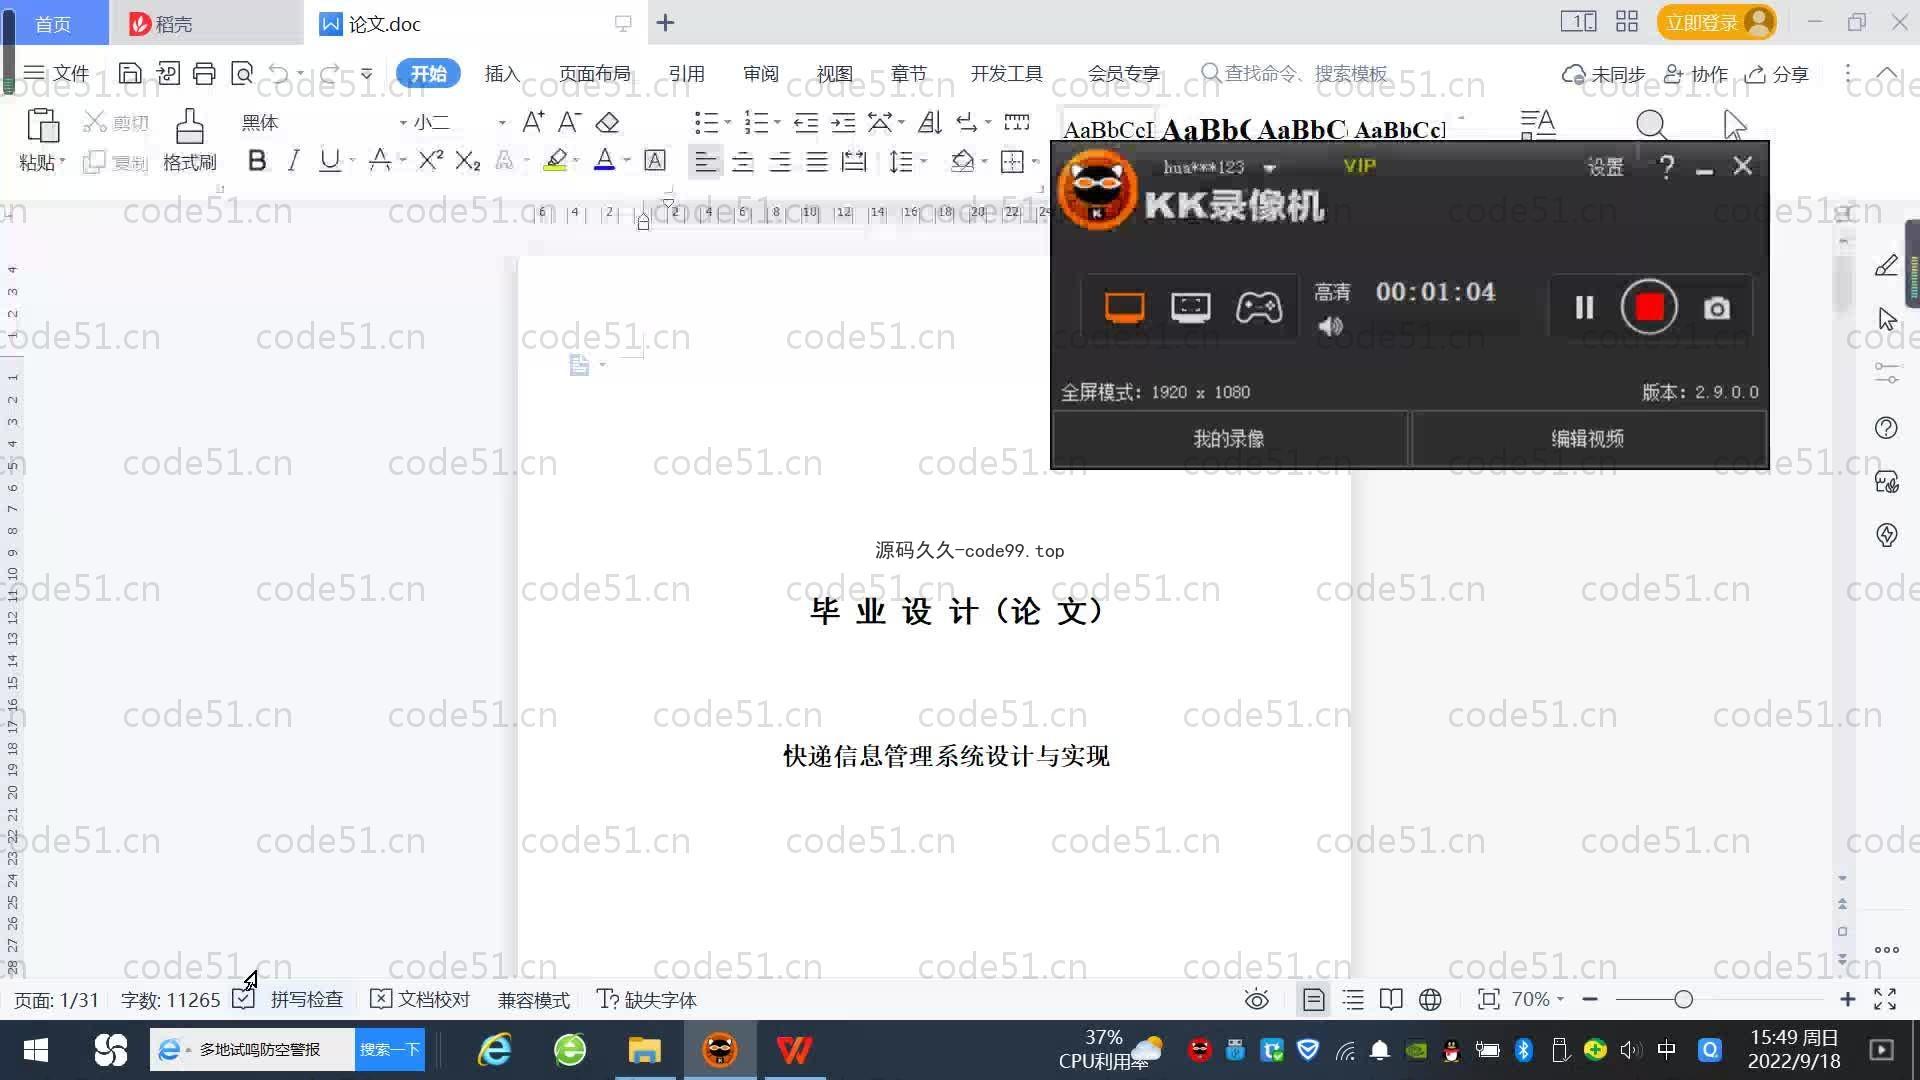Expand the Paste (粘贴) dropdown arrow

(63, 161)
